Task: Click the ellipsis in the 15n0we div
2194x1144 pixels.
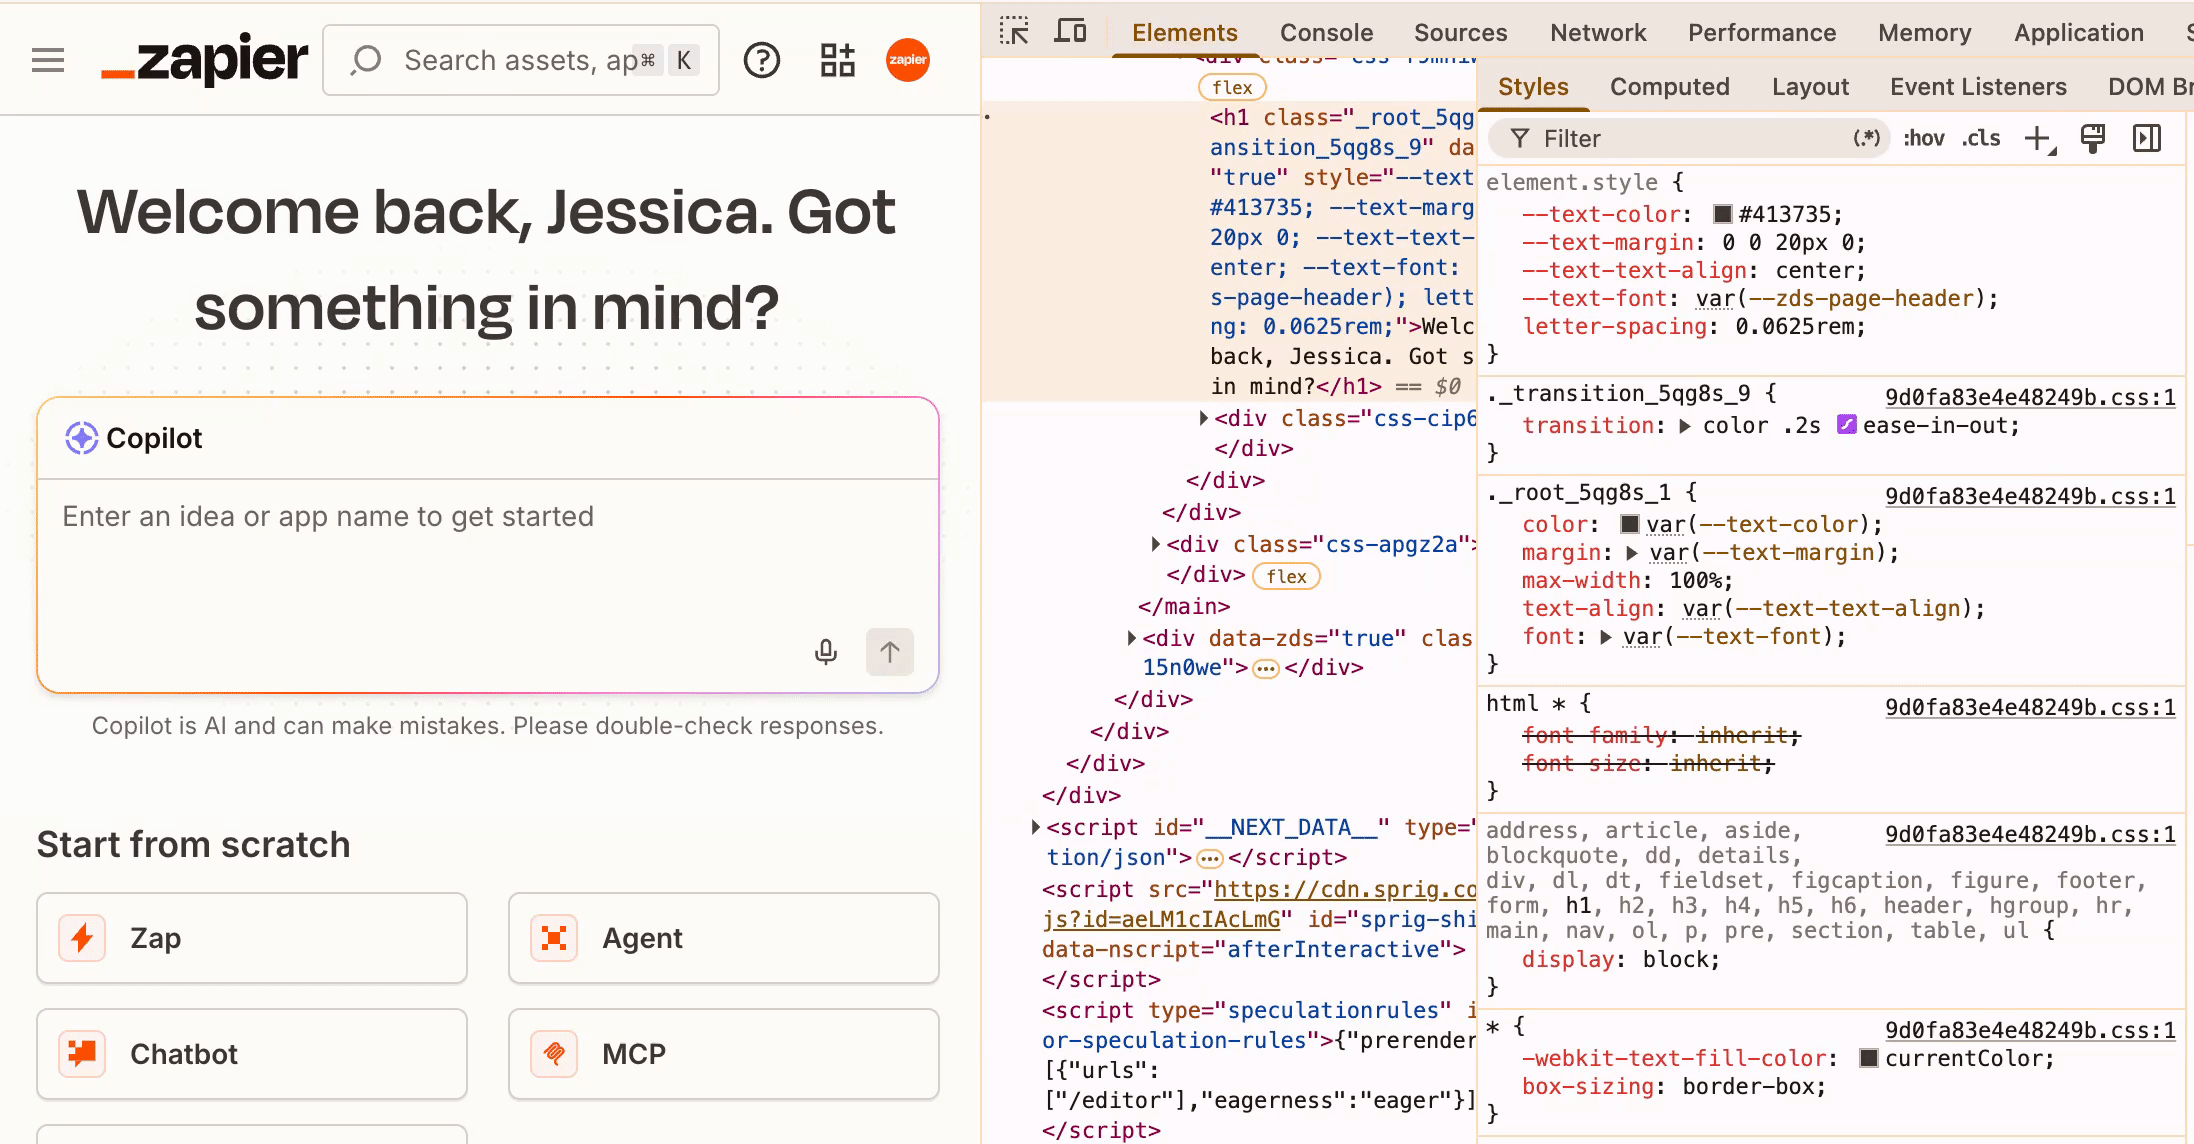Action: [1266, 668]
